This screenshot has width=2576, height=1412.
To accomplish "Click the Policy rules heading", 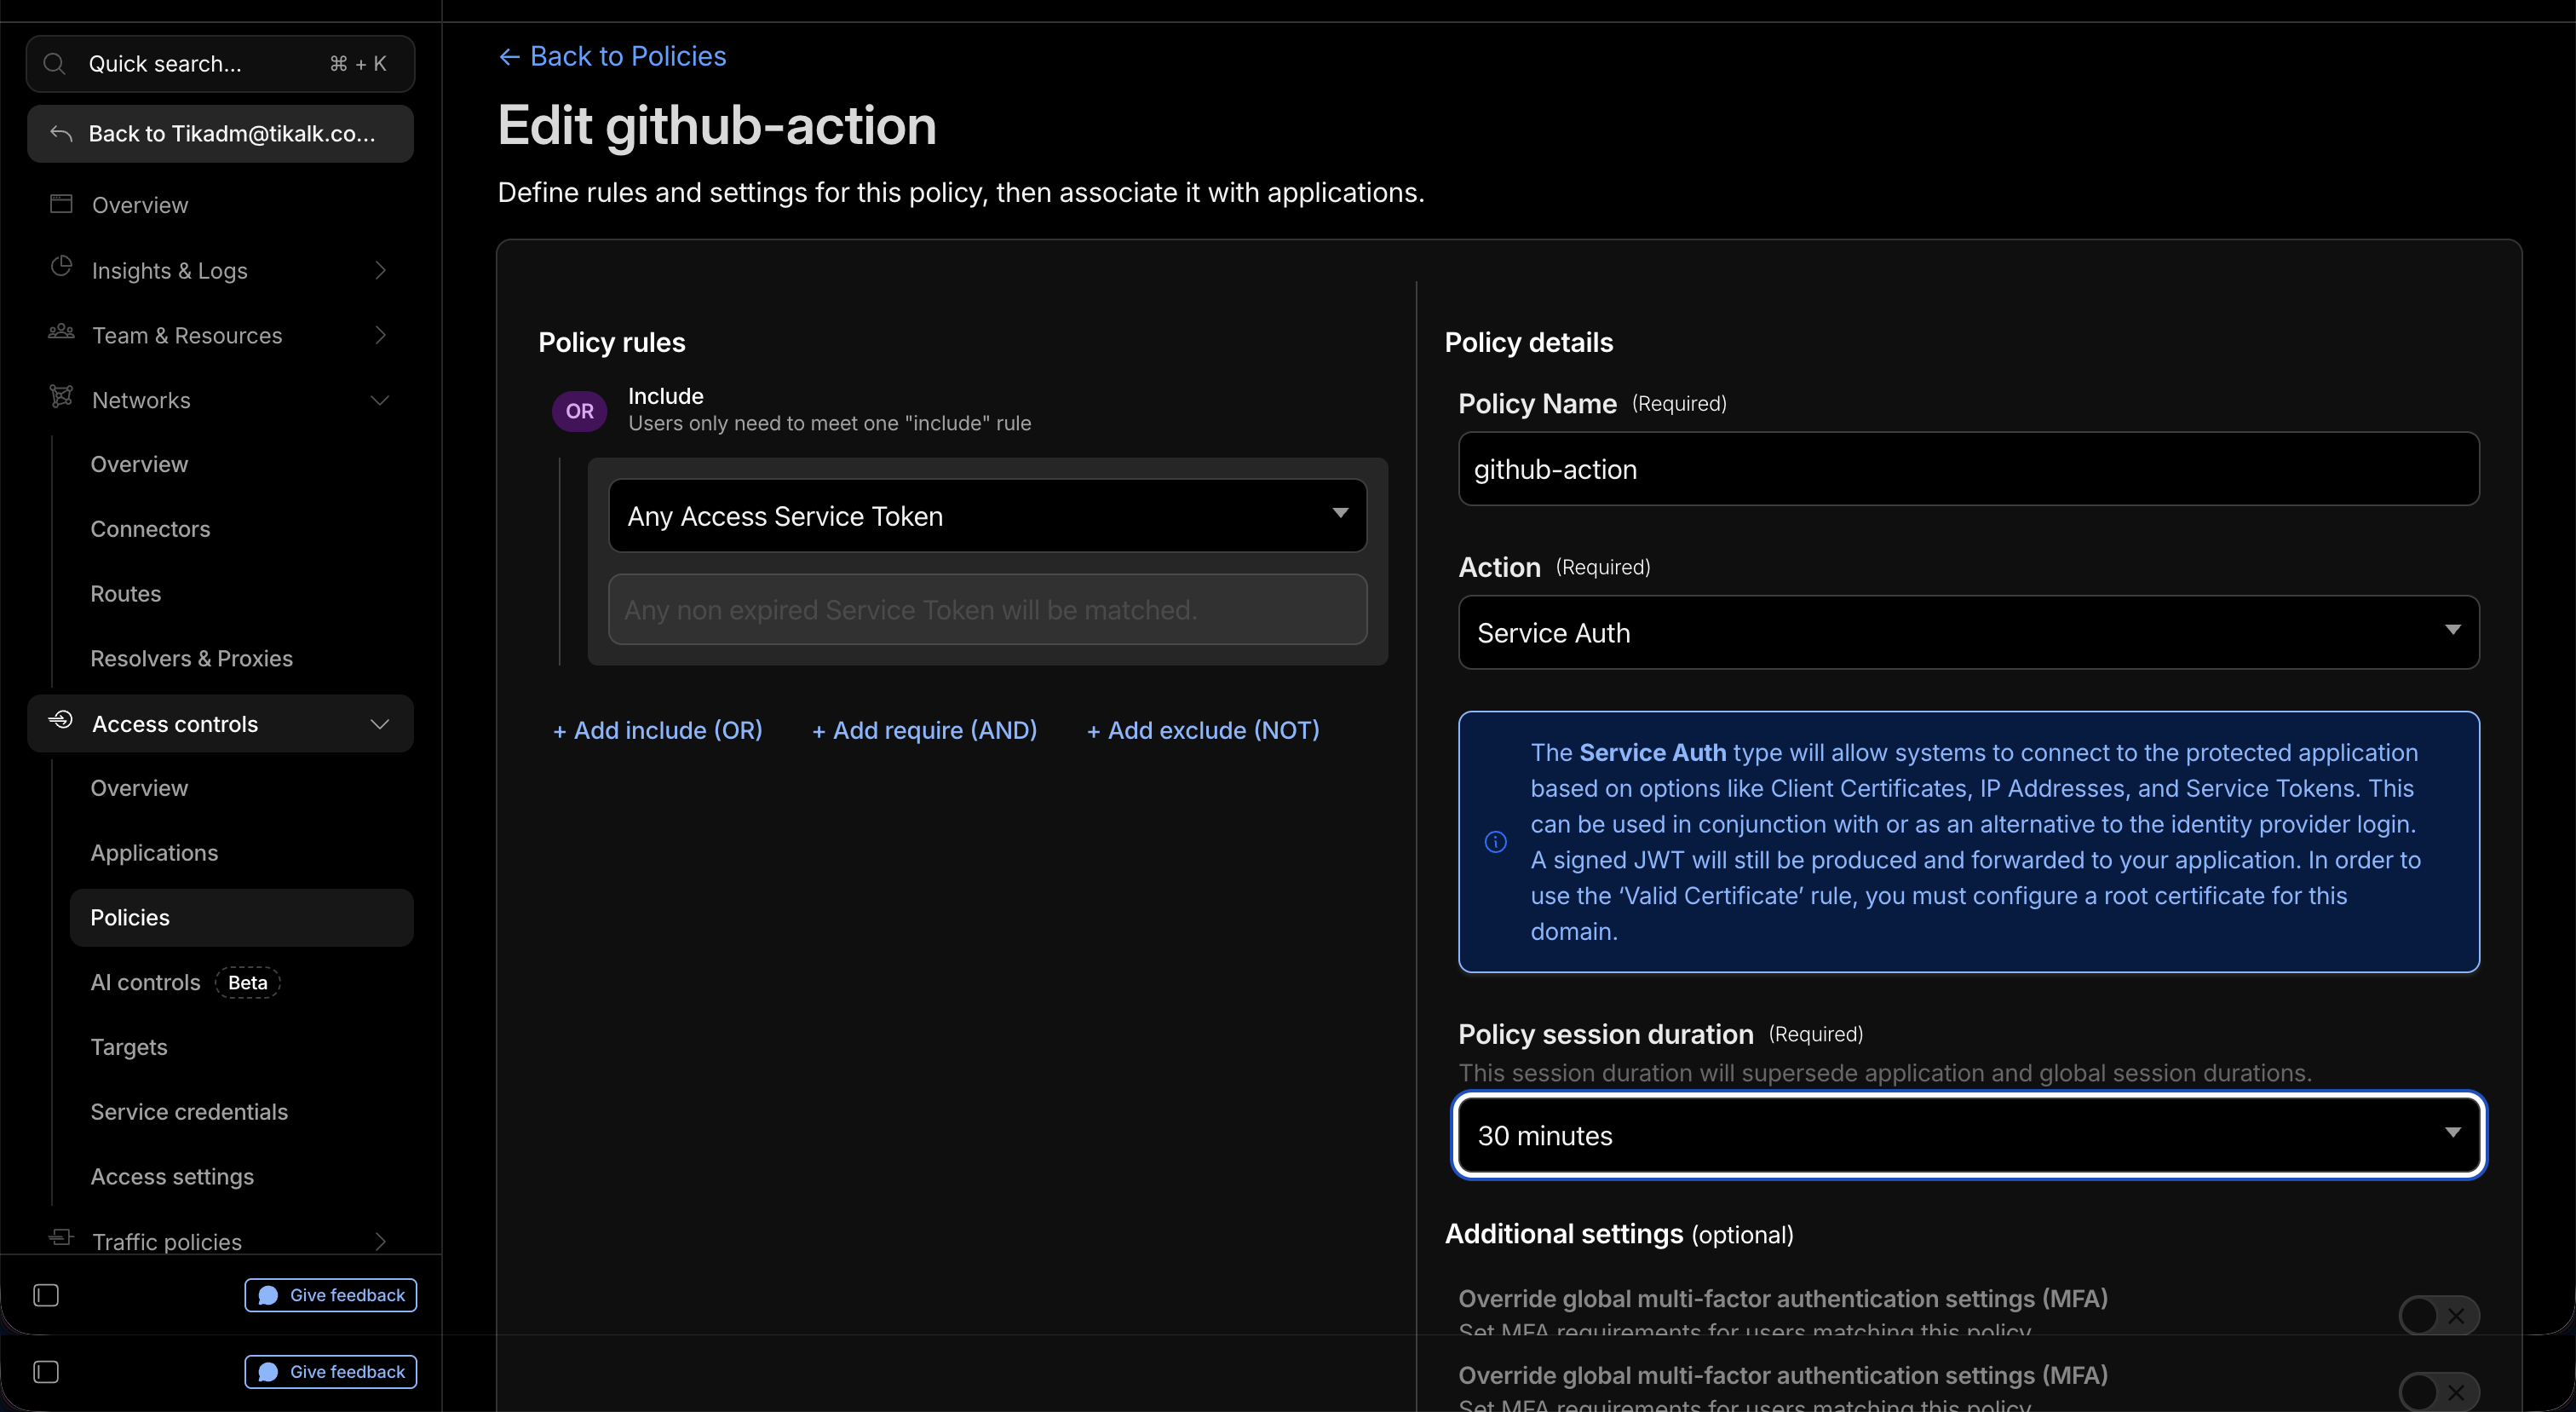I will (611, 343).
